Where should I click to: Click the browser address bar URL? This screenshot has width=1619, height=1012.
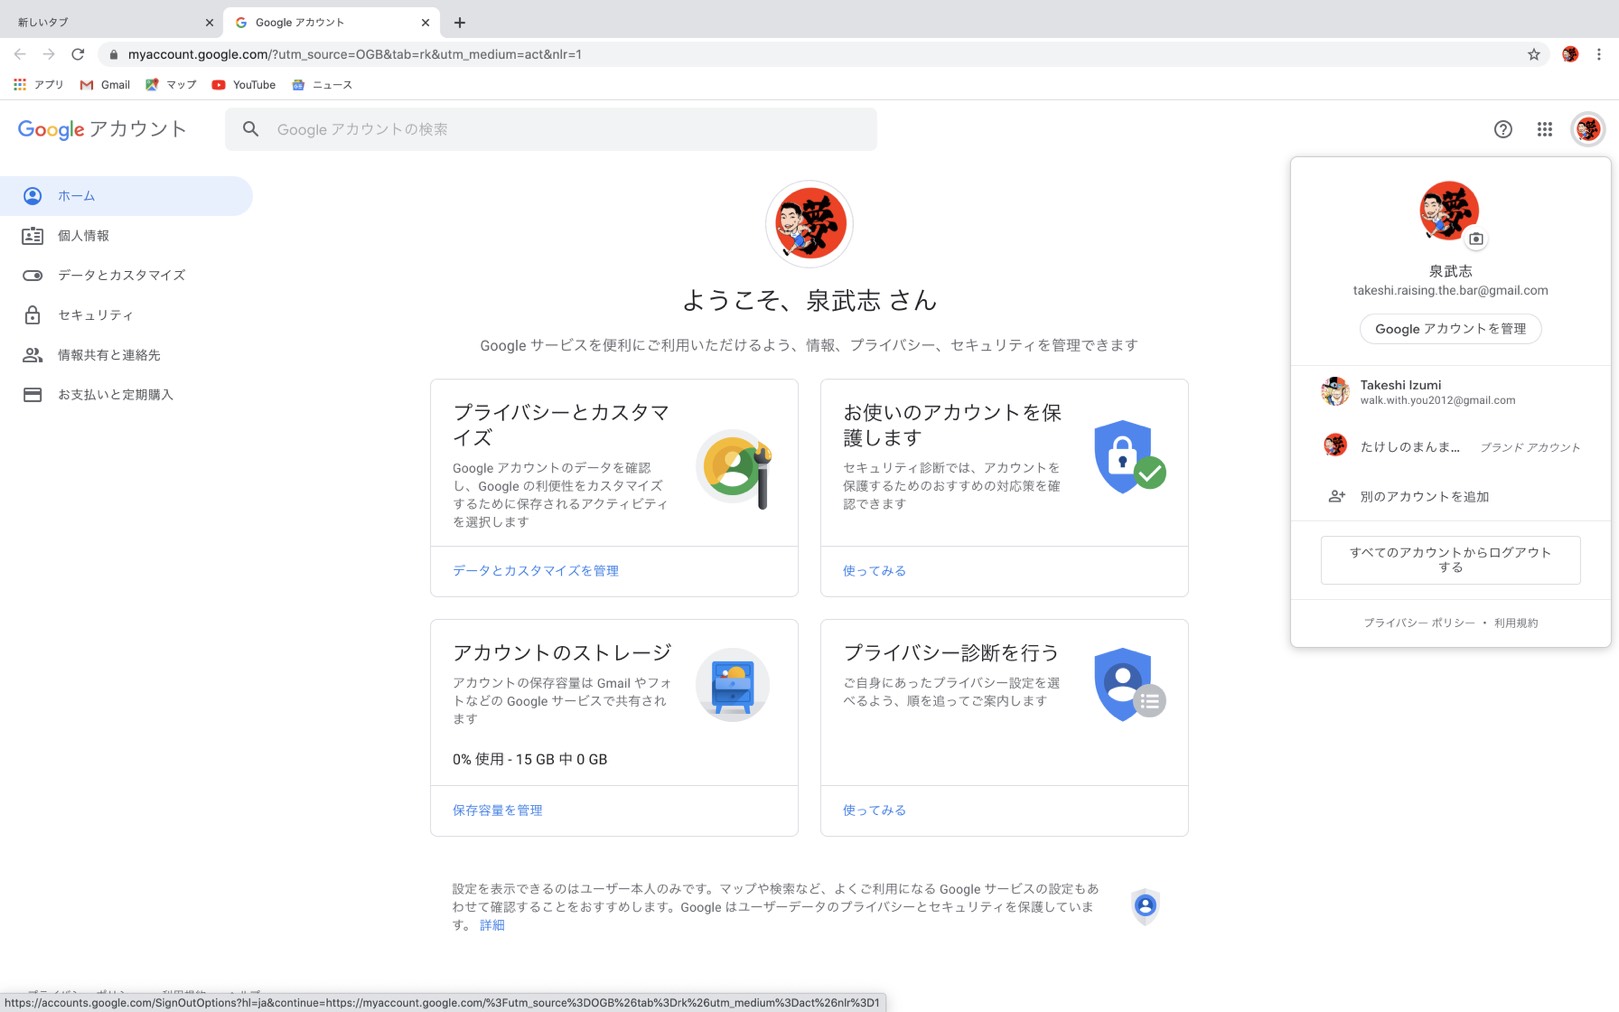355,54
